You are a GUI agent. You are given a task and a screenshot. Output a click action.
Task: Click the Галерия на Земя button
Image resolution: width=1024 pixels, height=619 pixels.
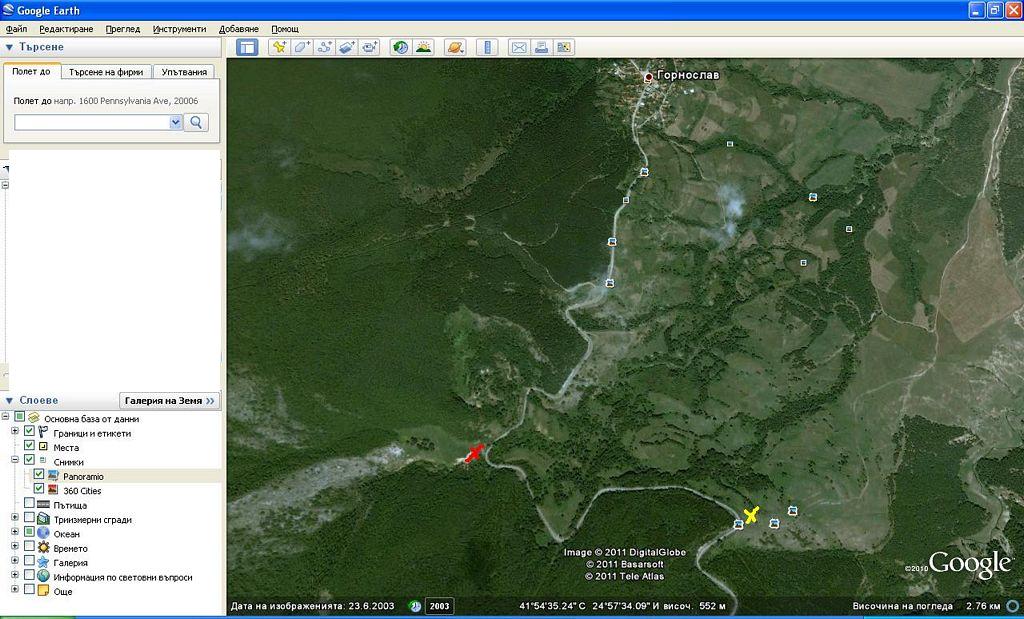pyautogui.click(x=169, y=400)
